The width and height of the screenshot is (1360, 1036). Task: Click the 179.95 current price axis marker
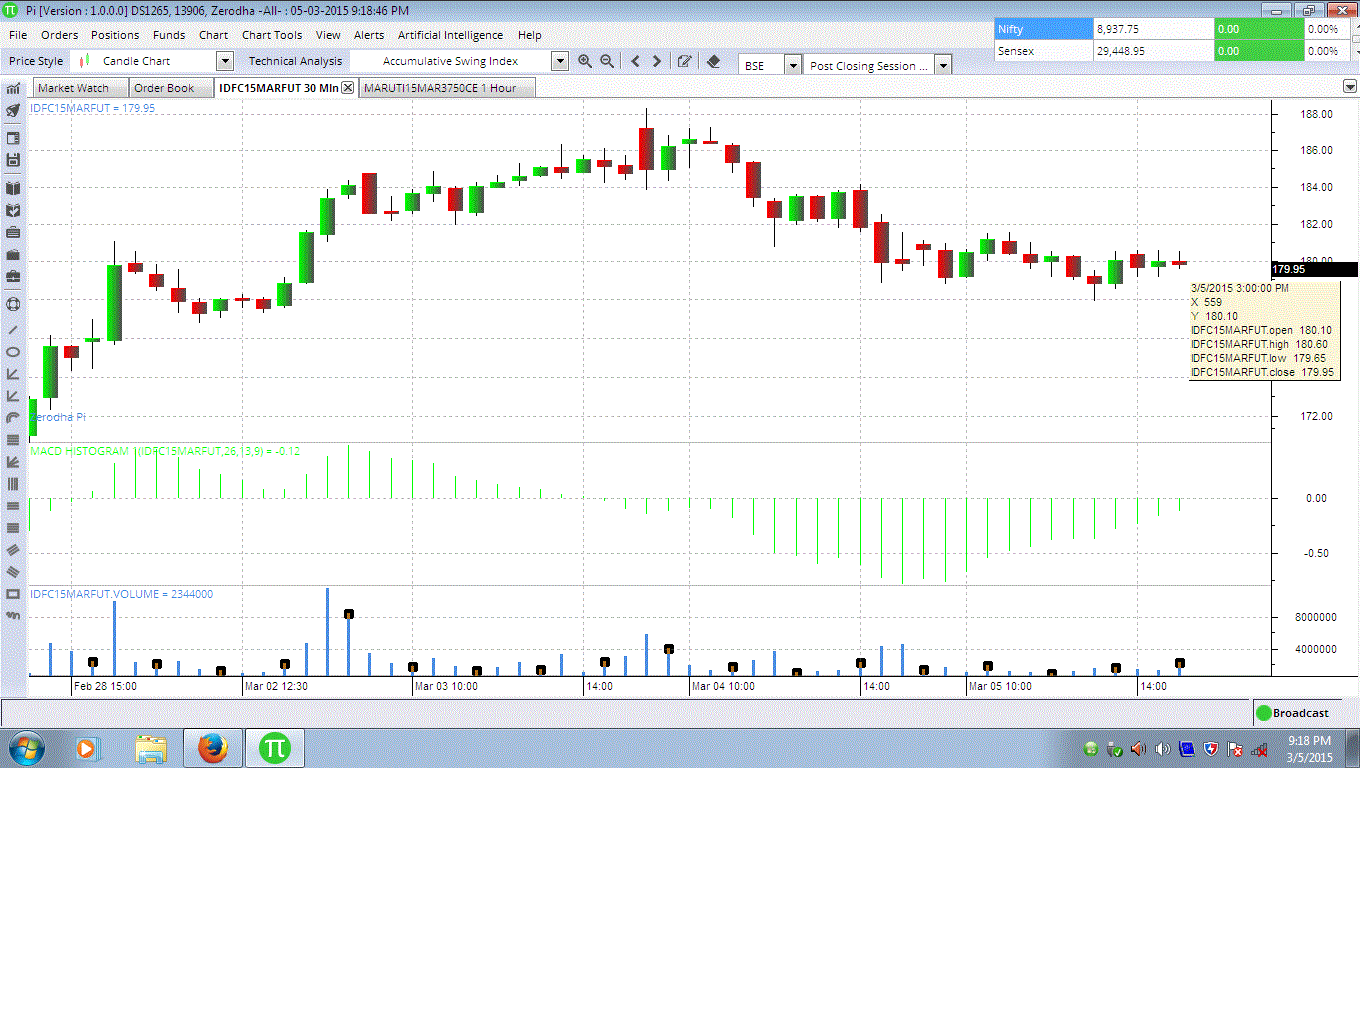click(x=1314, y=269)
